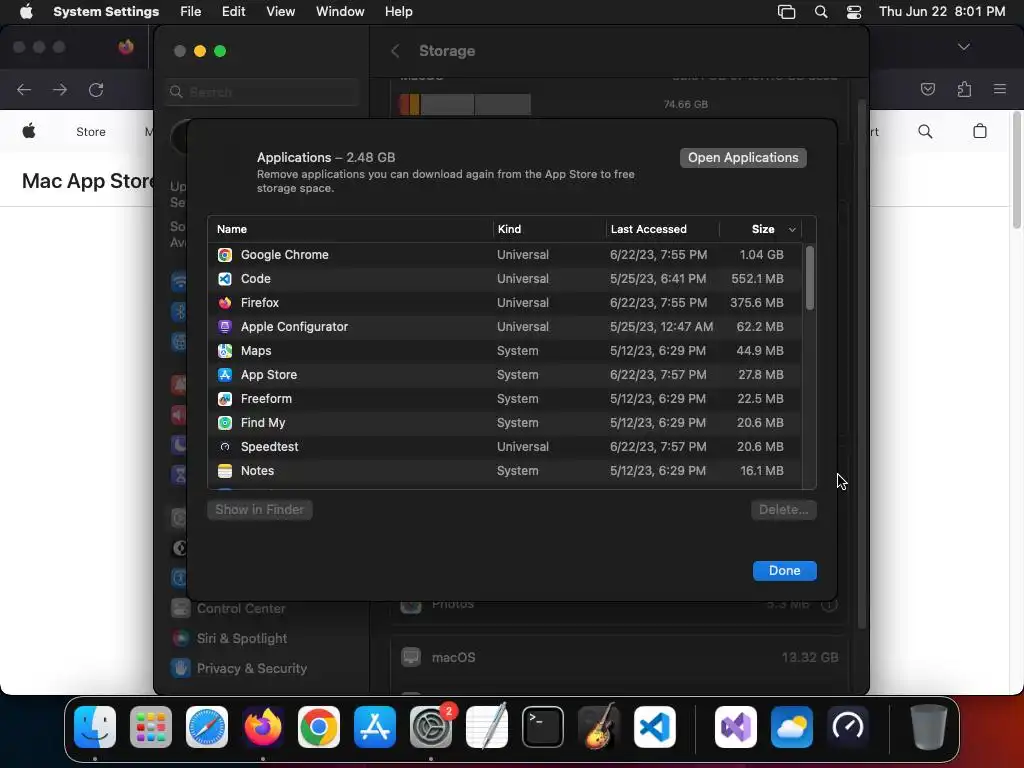Sort applications by Size column header

pos(762,229)
